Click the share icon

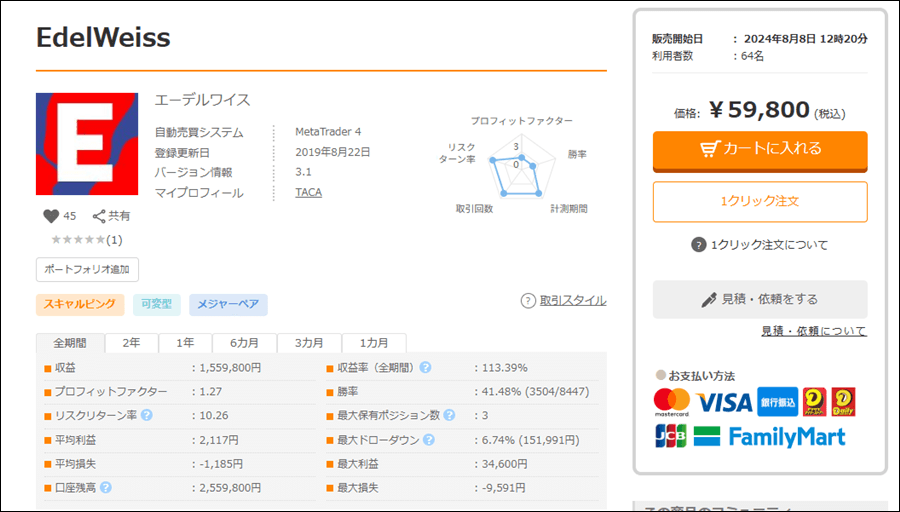[99, 216]
